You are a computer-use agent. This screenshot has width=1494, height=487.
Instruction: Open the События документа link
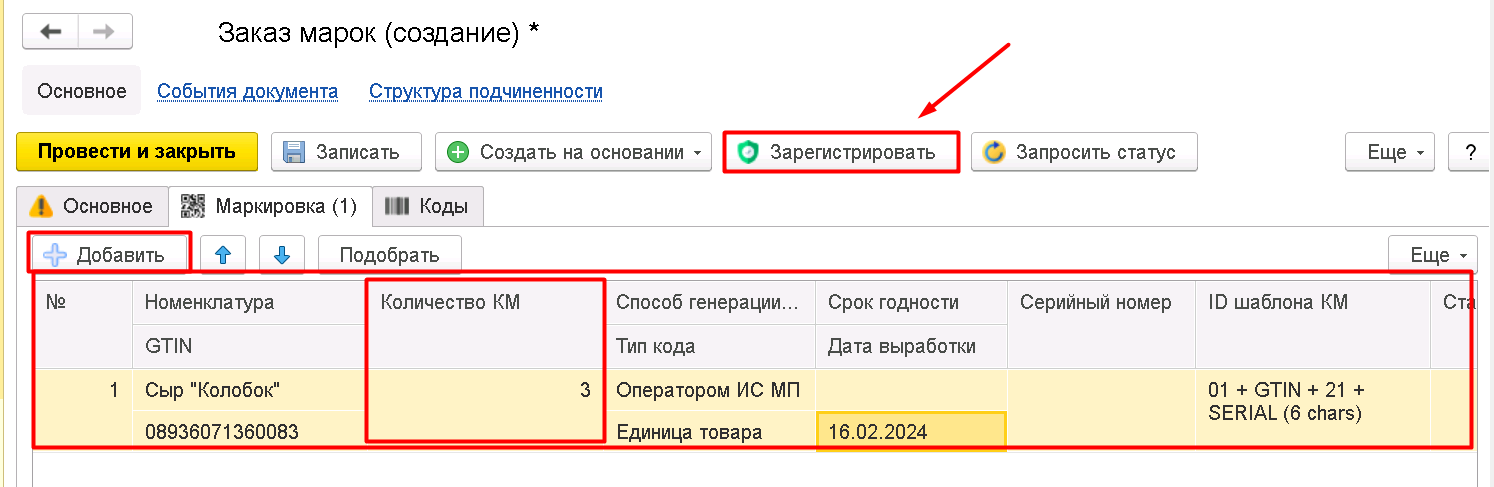tap(247, 91)
